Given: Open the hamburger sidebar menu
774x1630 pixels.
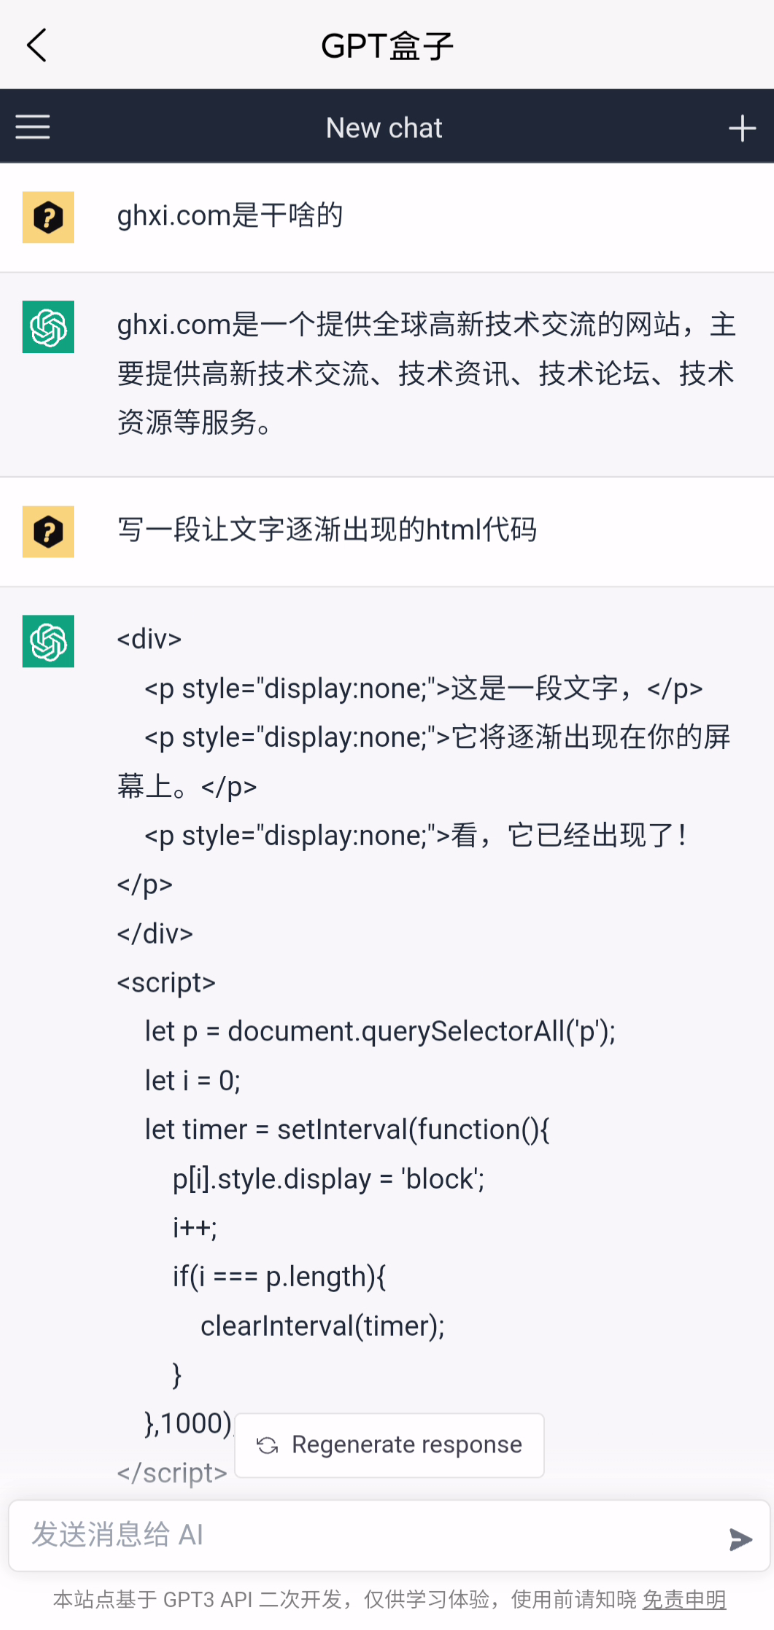Looking at the screenshot, I should pos(33,127).
